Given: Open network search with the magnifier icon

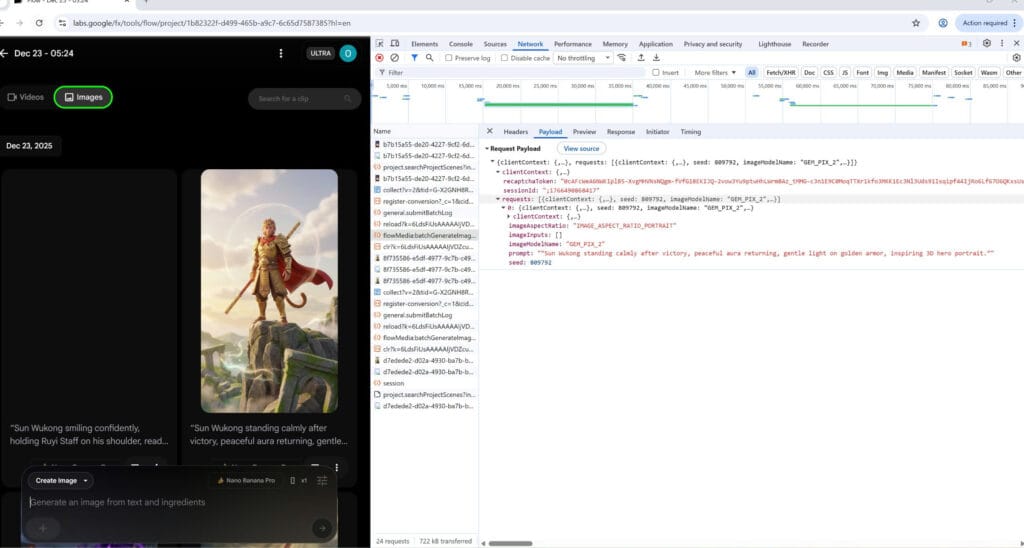Looking at the screenshot, I should pos(429,58).
